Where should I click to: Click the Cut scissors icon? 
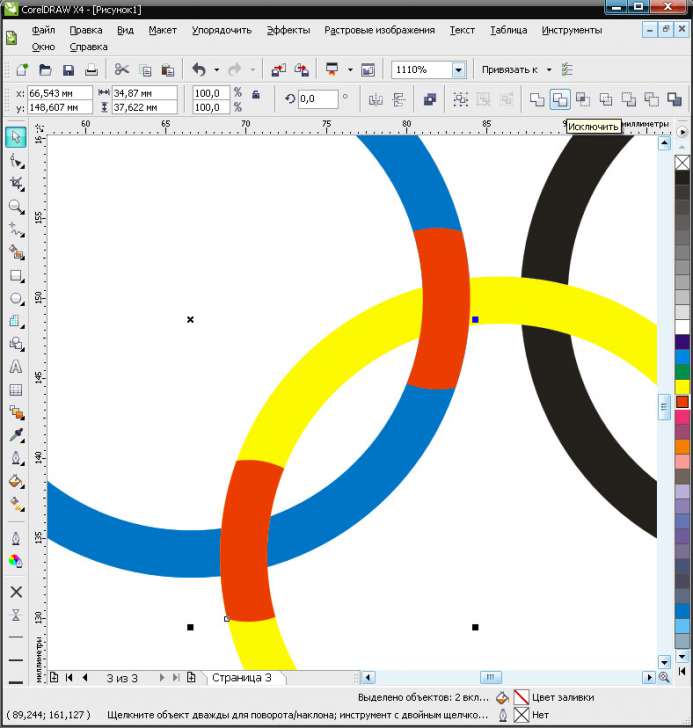122,70
